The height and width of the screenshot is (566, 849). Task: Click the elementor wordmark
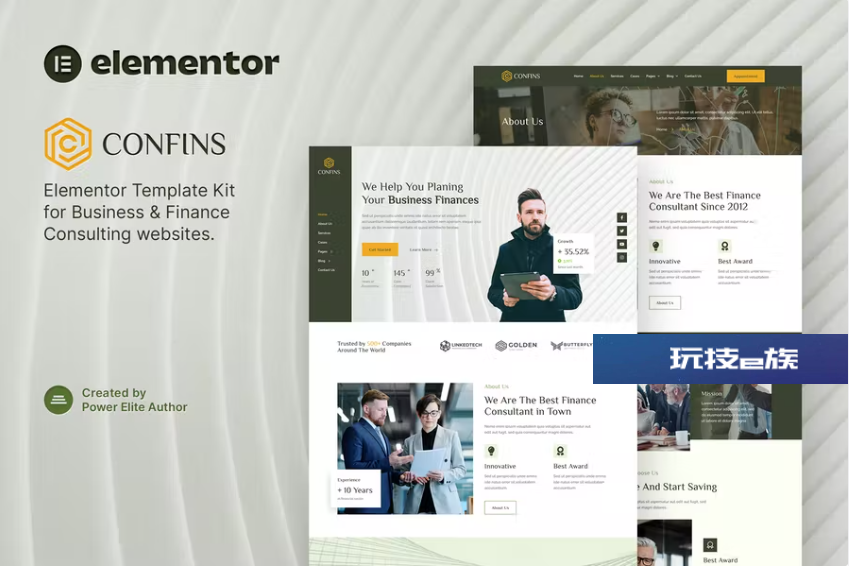click(185, 63)
